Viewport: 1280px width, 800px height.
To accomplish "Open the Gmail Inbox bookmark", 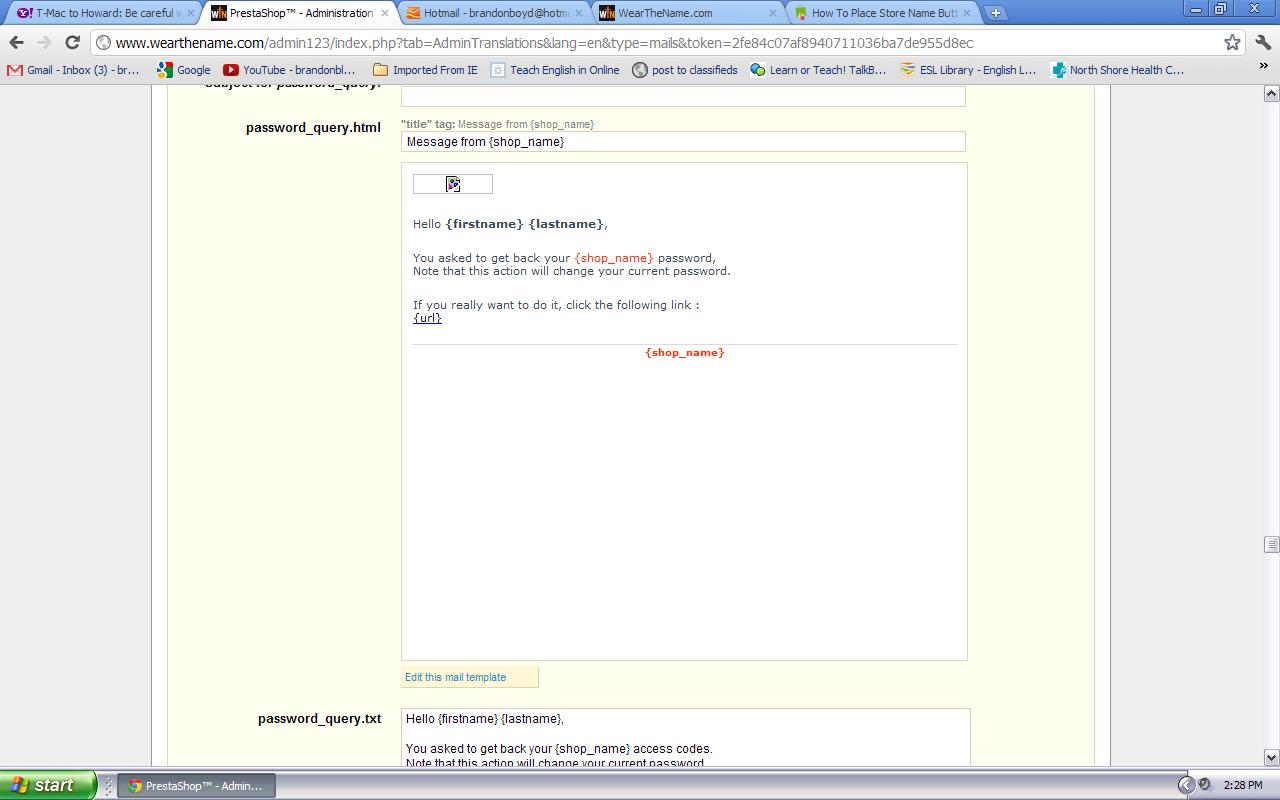I will (73, 70).
